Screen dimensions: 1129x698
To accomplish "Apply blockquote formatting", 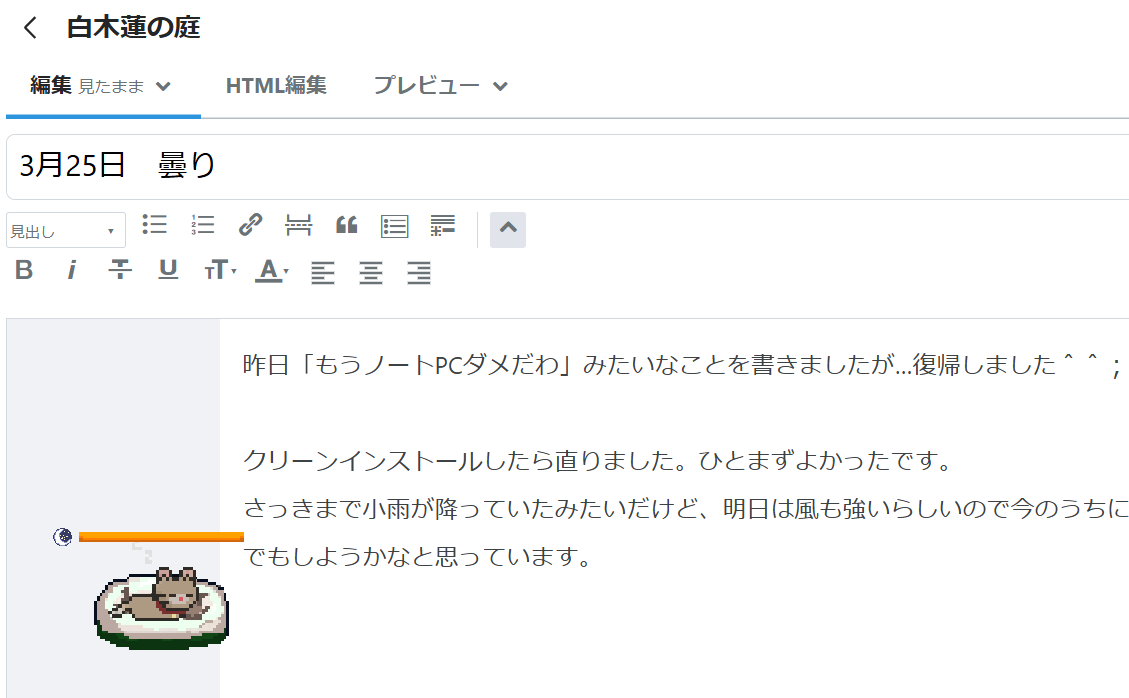I will [346, 225].
